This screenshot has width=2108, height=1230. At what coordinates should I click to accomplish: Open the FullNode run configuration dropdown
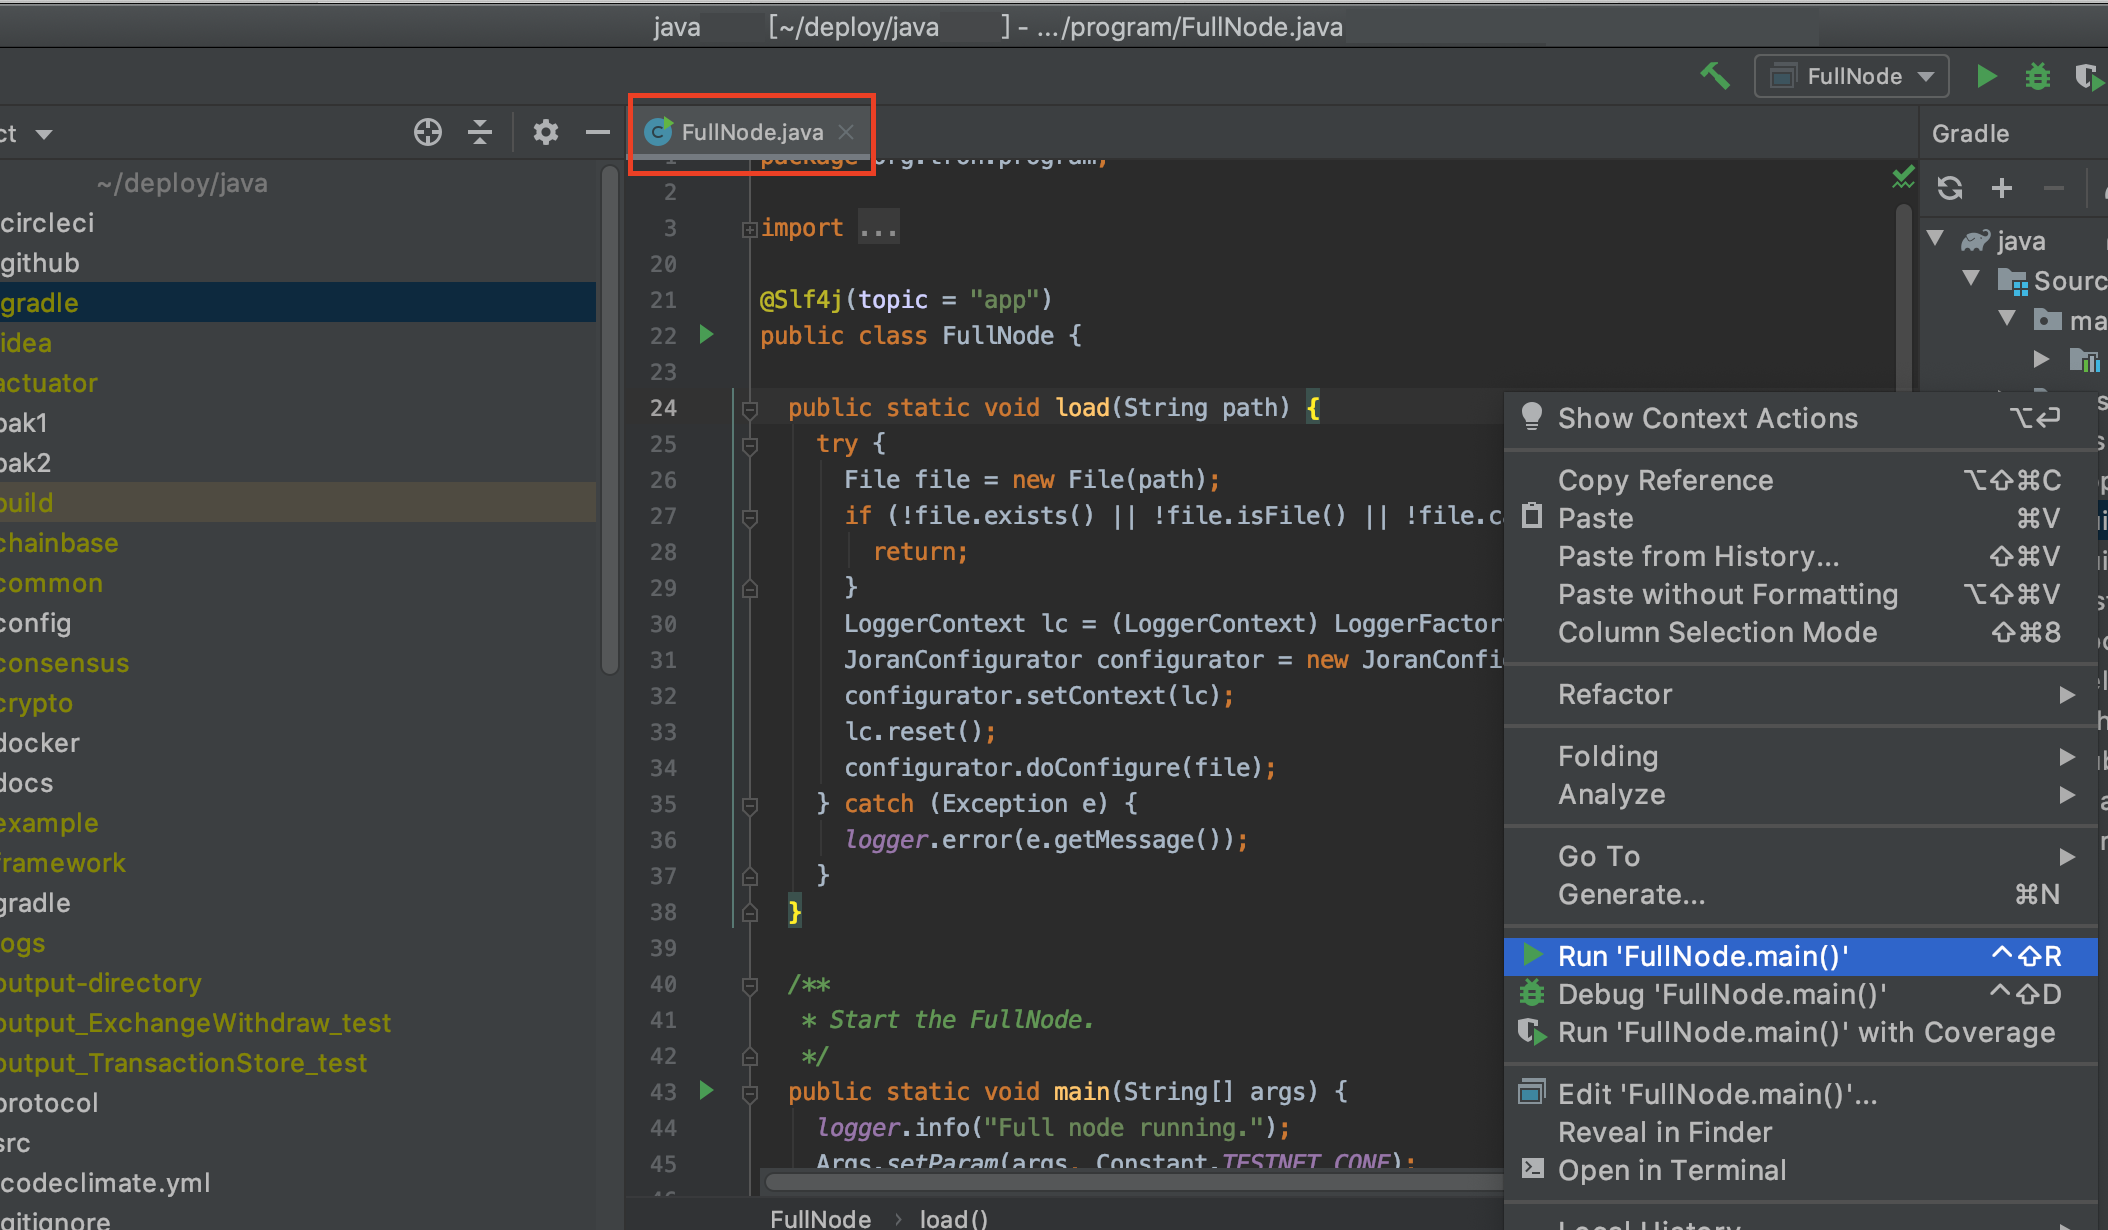pyautogui.click(x=1852, y=76)
